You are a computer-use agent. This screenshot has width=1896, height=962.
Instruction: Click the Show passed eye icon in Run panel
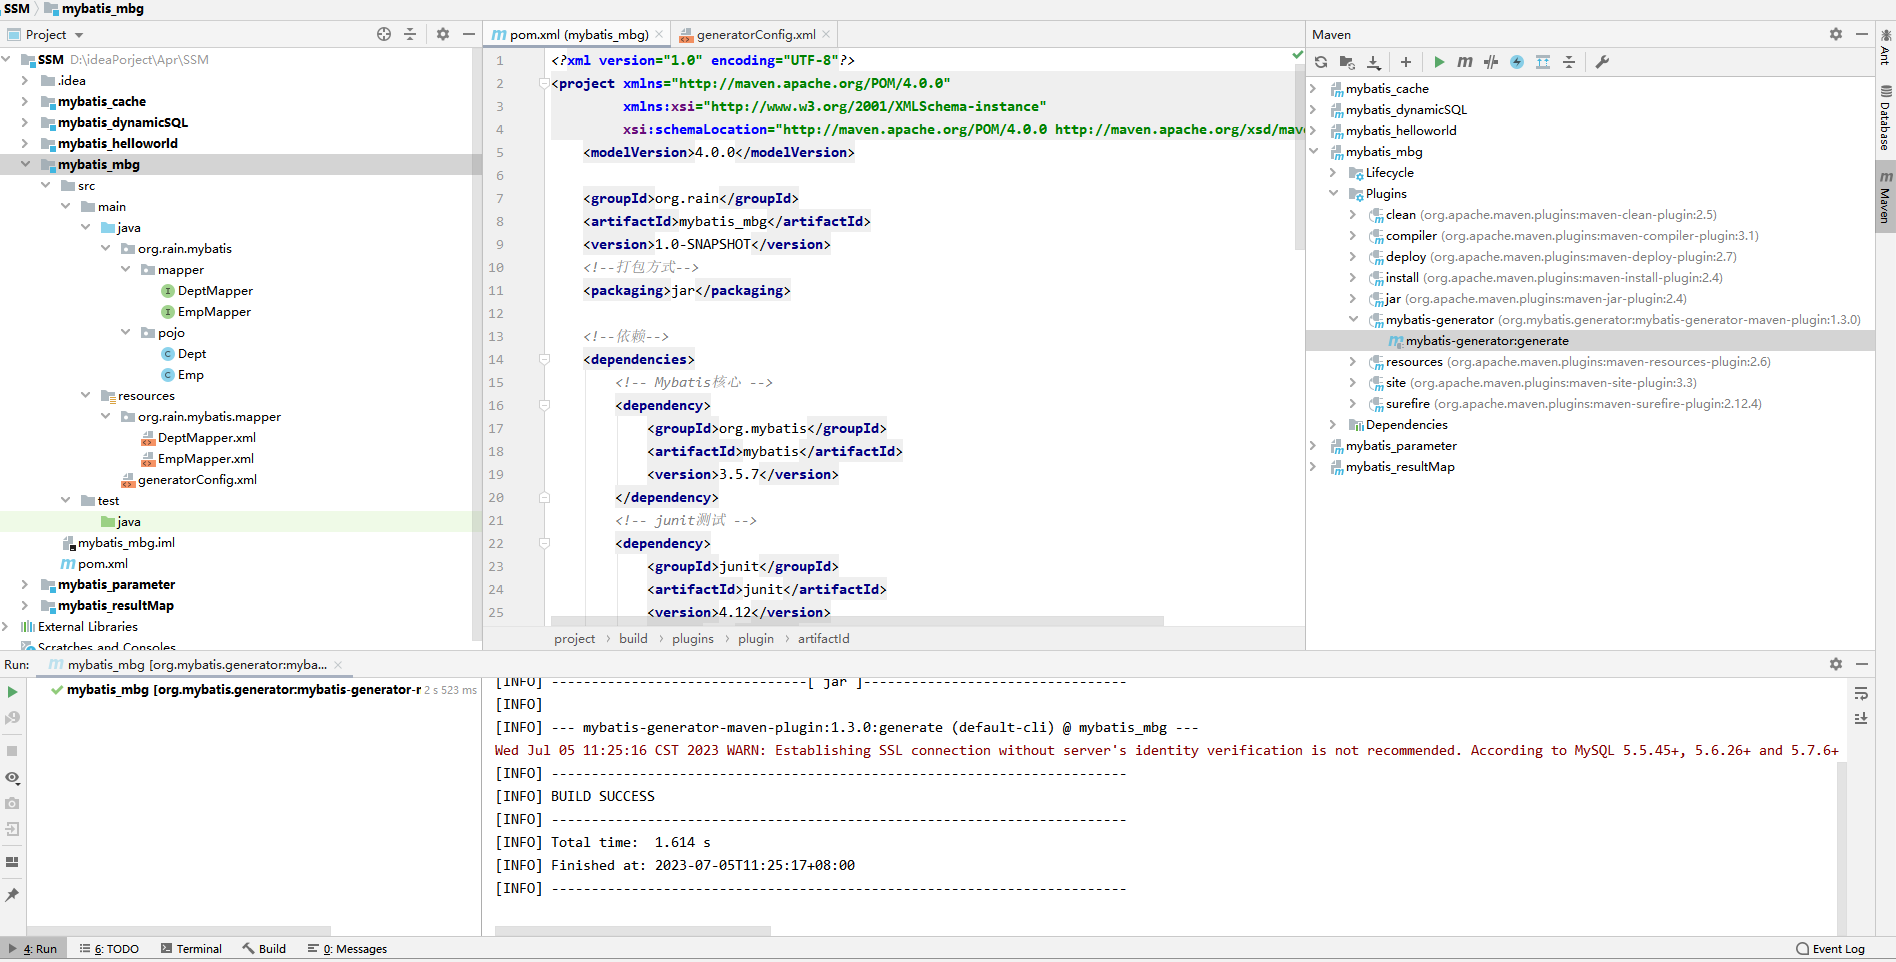pyautogui.click(x=12, y=778)
